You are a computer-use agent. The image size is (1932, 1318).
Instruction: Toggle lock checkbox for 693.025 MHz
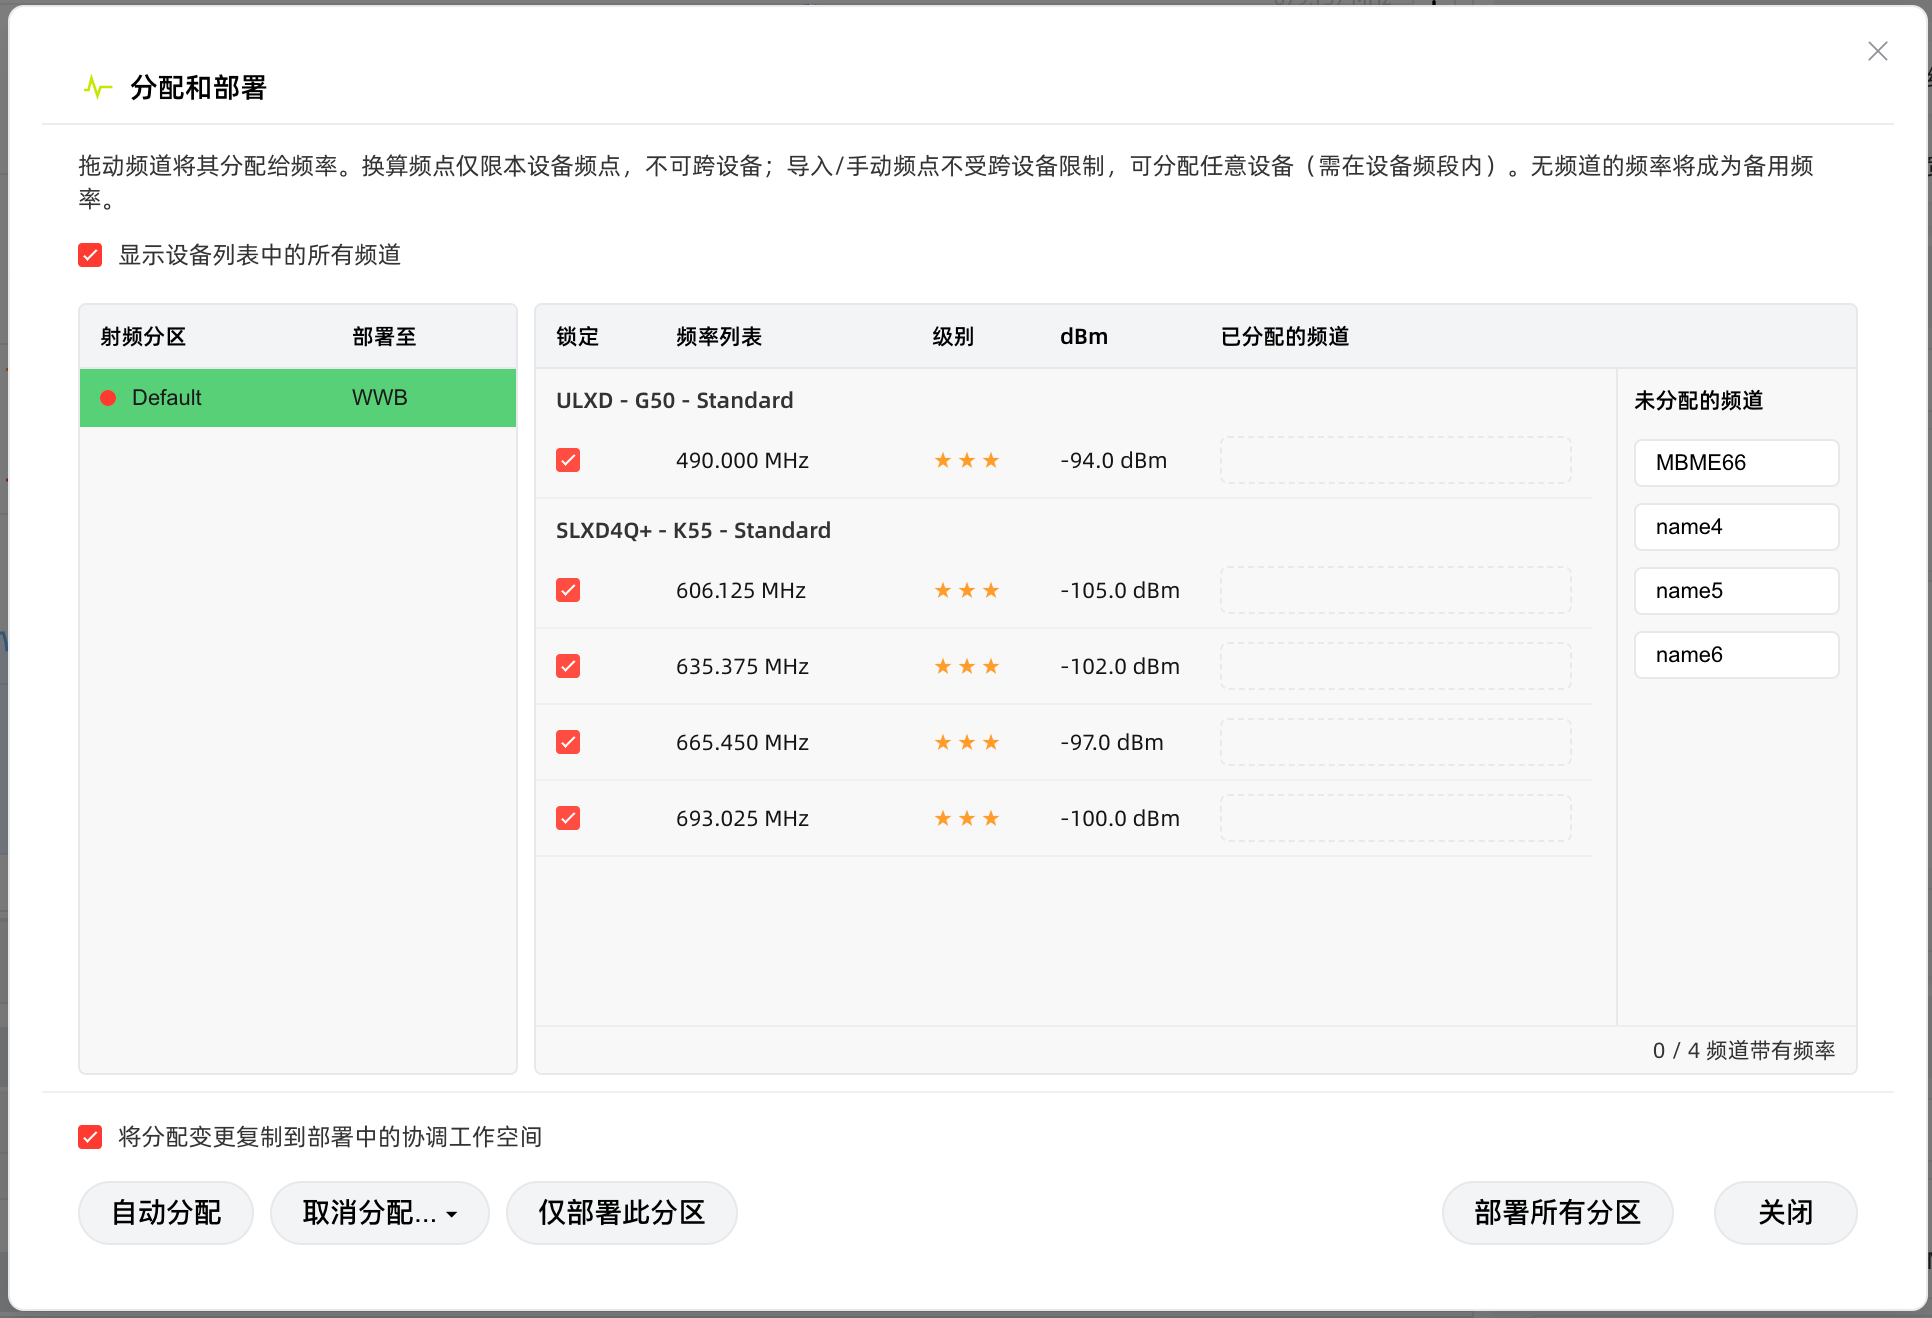(568, 818)
